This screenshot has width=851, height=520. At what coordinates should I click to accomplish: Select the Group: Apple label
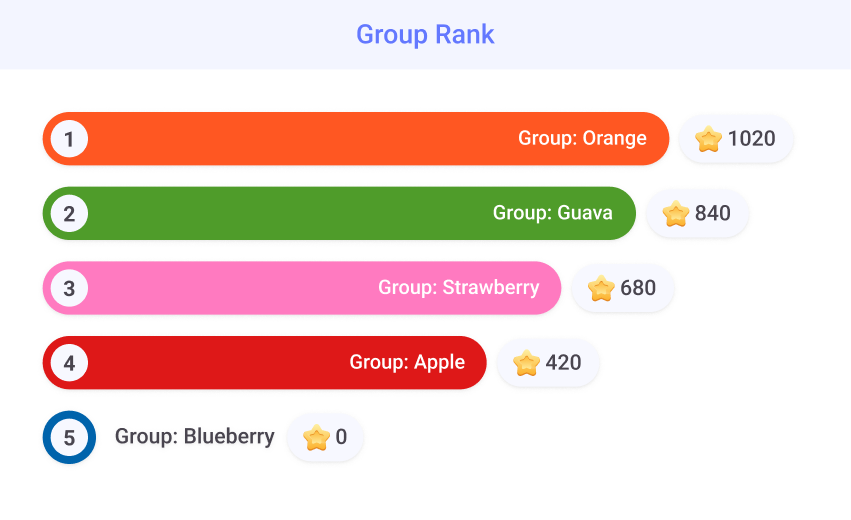pos(407,362)
